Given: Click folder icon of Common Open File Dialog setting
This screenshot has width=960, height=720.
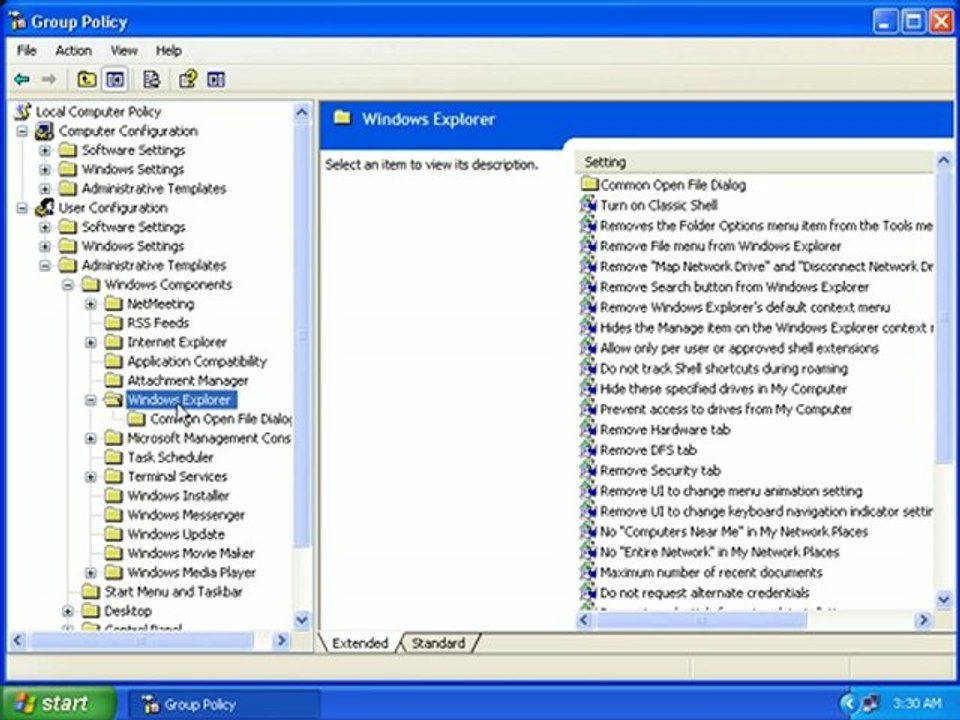Looking at the screenshot, I should coord(589,184).
